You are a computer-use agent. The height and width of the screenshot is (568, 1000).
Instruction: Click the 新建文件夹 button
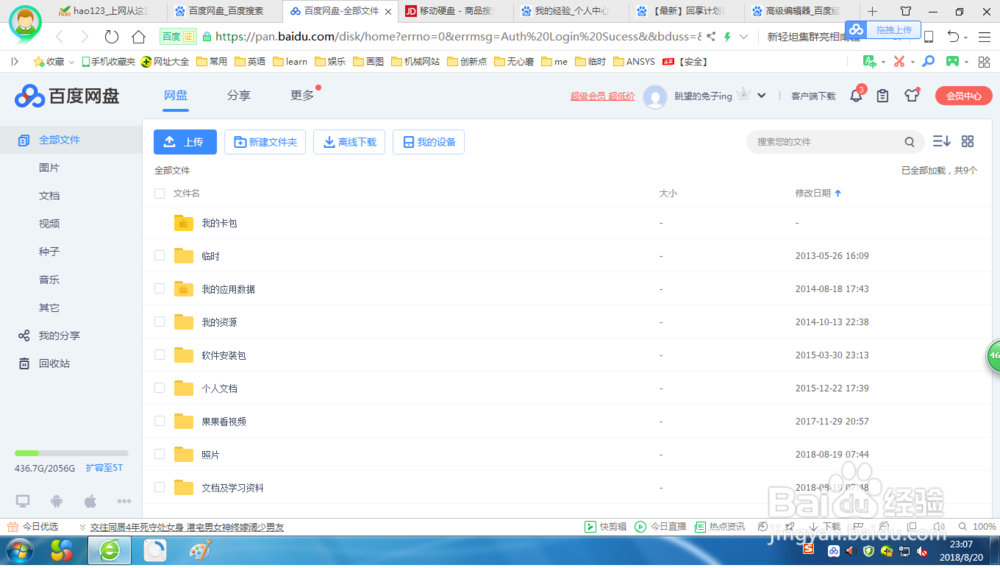tap(265, 142)
